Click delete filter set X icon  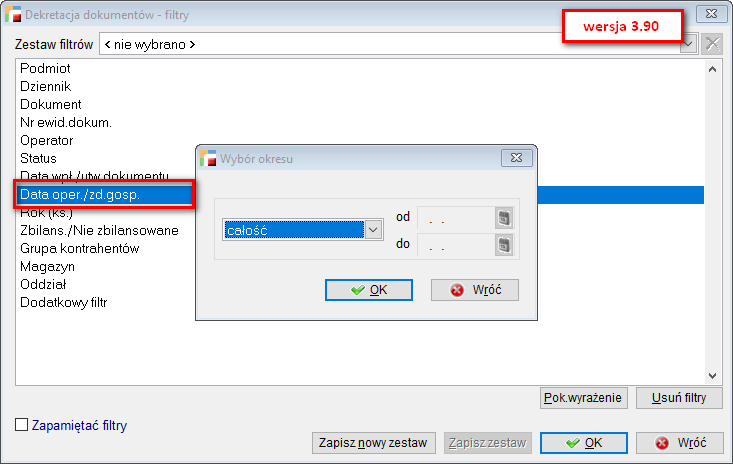click(712, 44)
